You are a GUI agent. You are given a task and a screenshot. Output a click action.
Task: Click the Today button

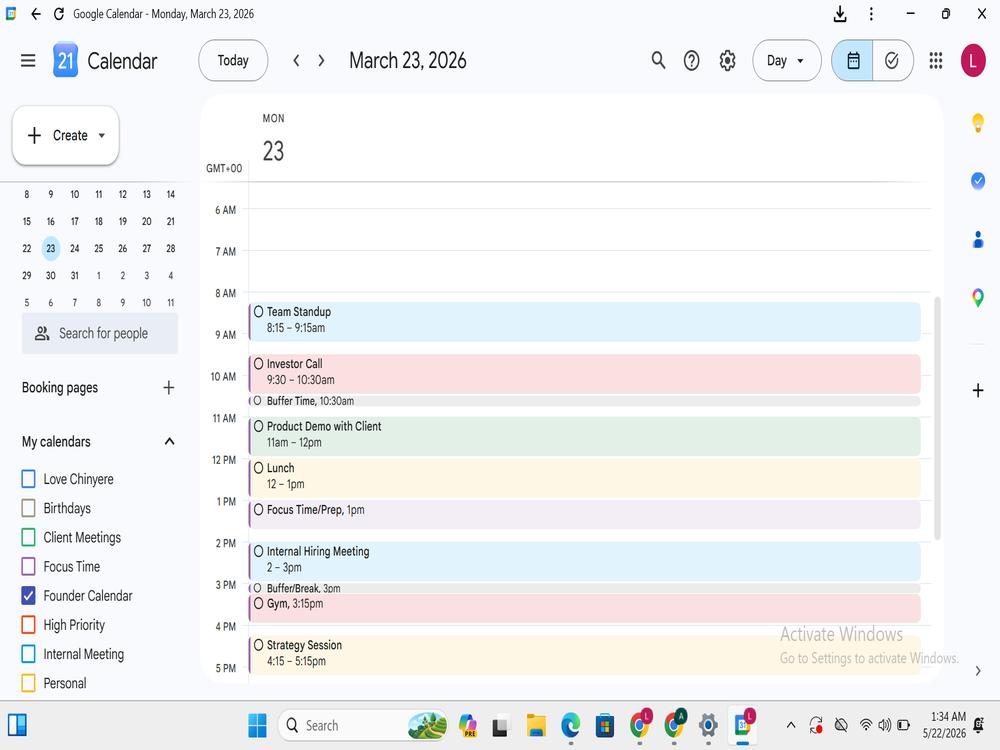coord(233,61)
